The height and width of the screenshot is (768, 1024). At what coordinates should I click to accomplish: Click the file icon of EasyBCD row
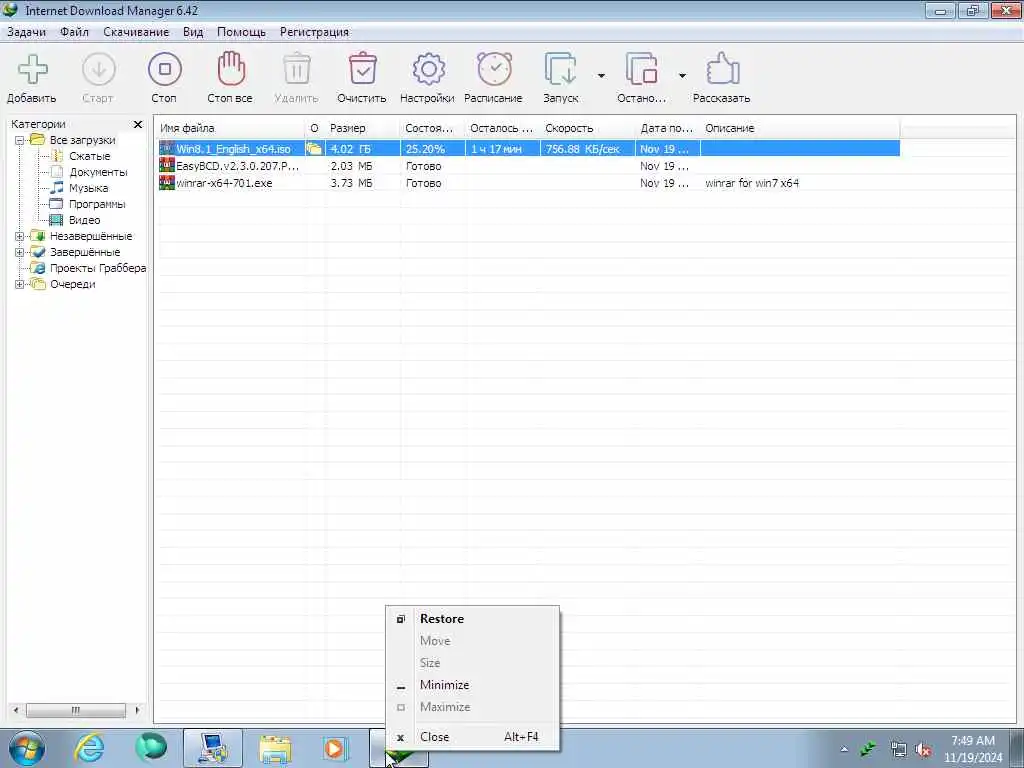coord(167,166)
